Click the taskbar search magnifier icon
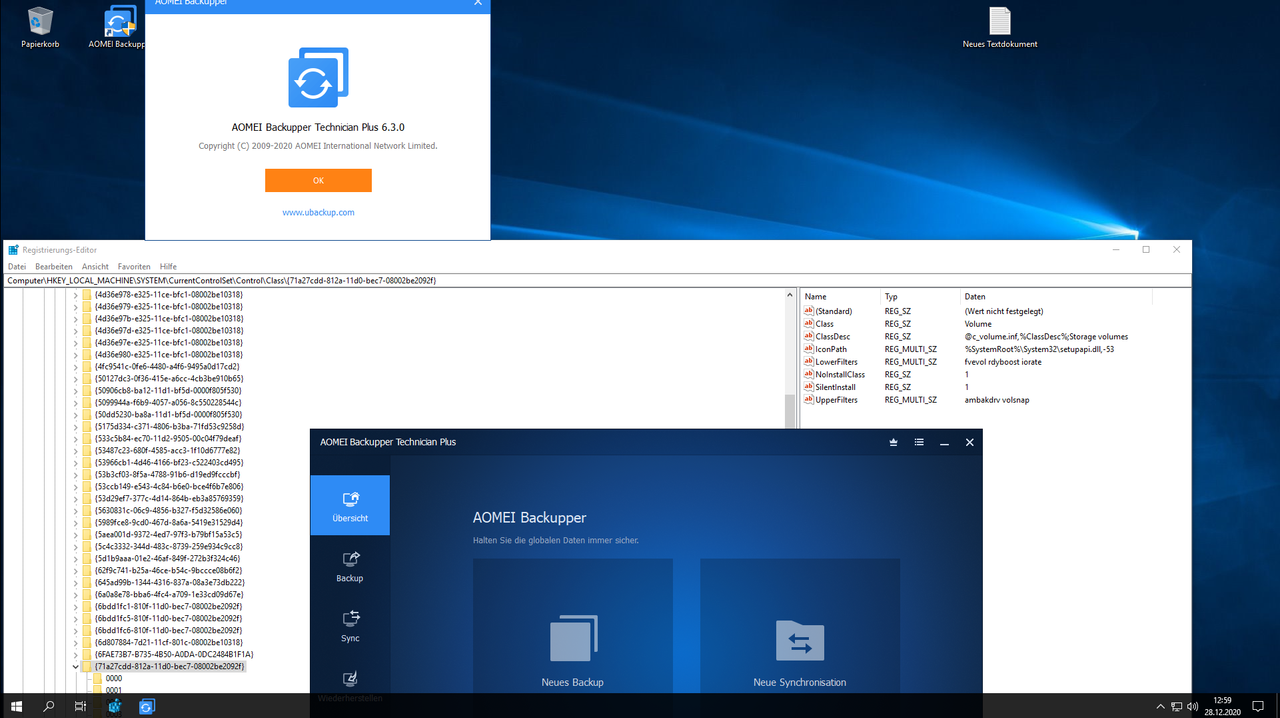 pos(49,706)
